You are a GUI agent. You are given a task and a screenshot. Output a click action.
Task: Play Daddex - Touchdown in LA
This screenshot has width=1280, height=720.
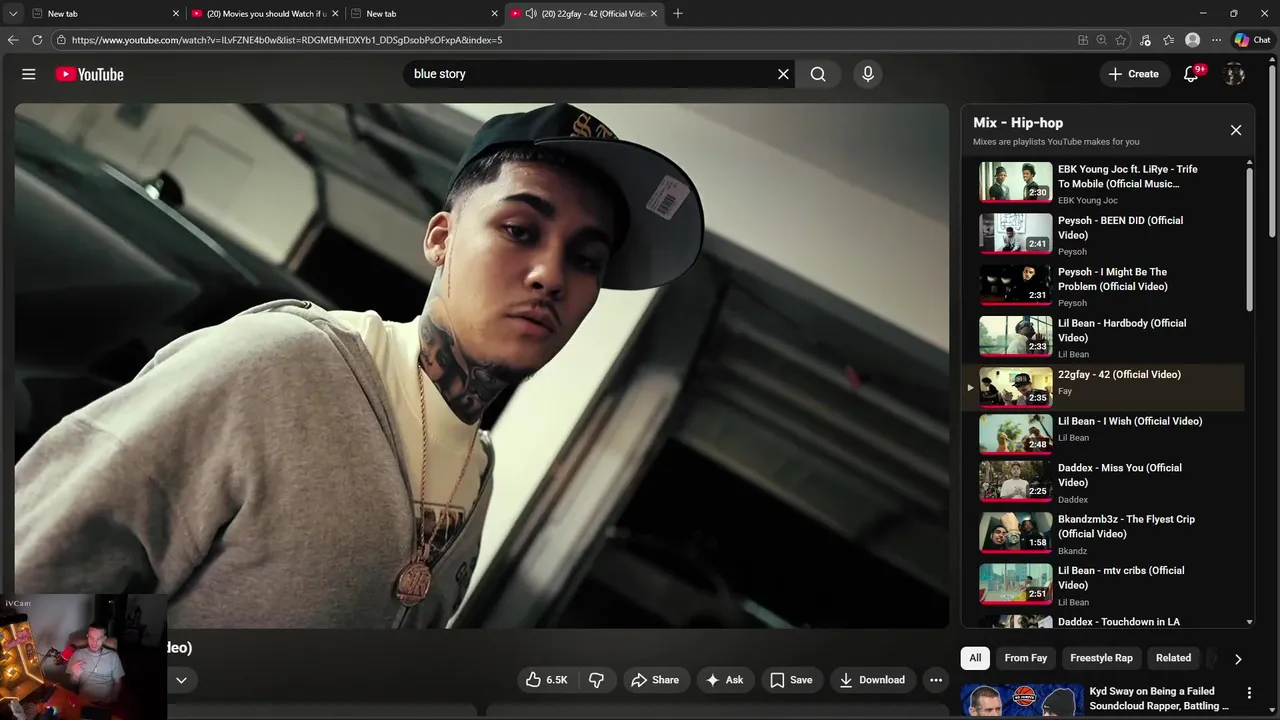point(1103,621)
